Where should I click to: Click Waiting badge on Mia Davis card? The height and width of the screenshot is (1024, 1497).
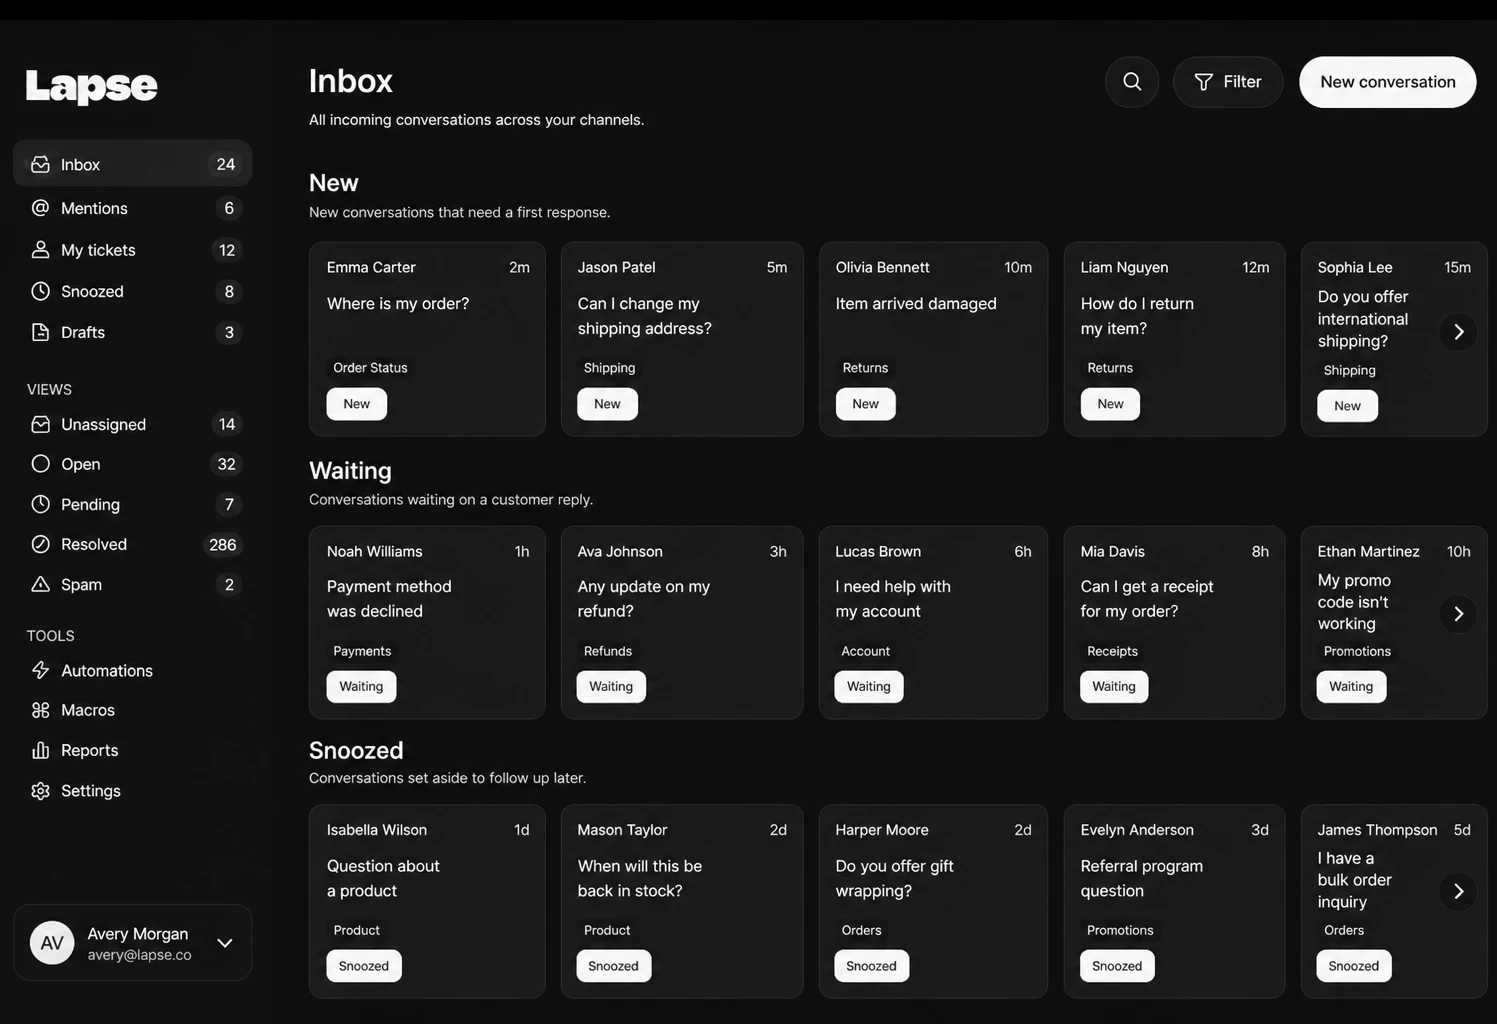click(x=1114, y=686)
